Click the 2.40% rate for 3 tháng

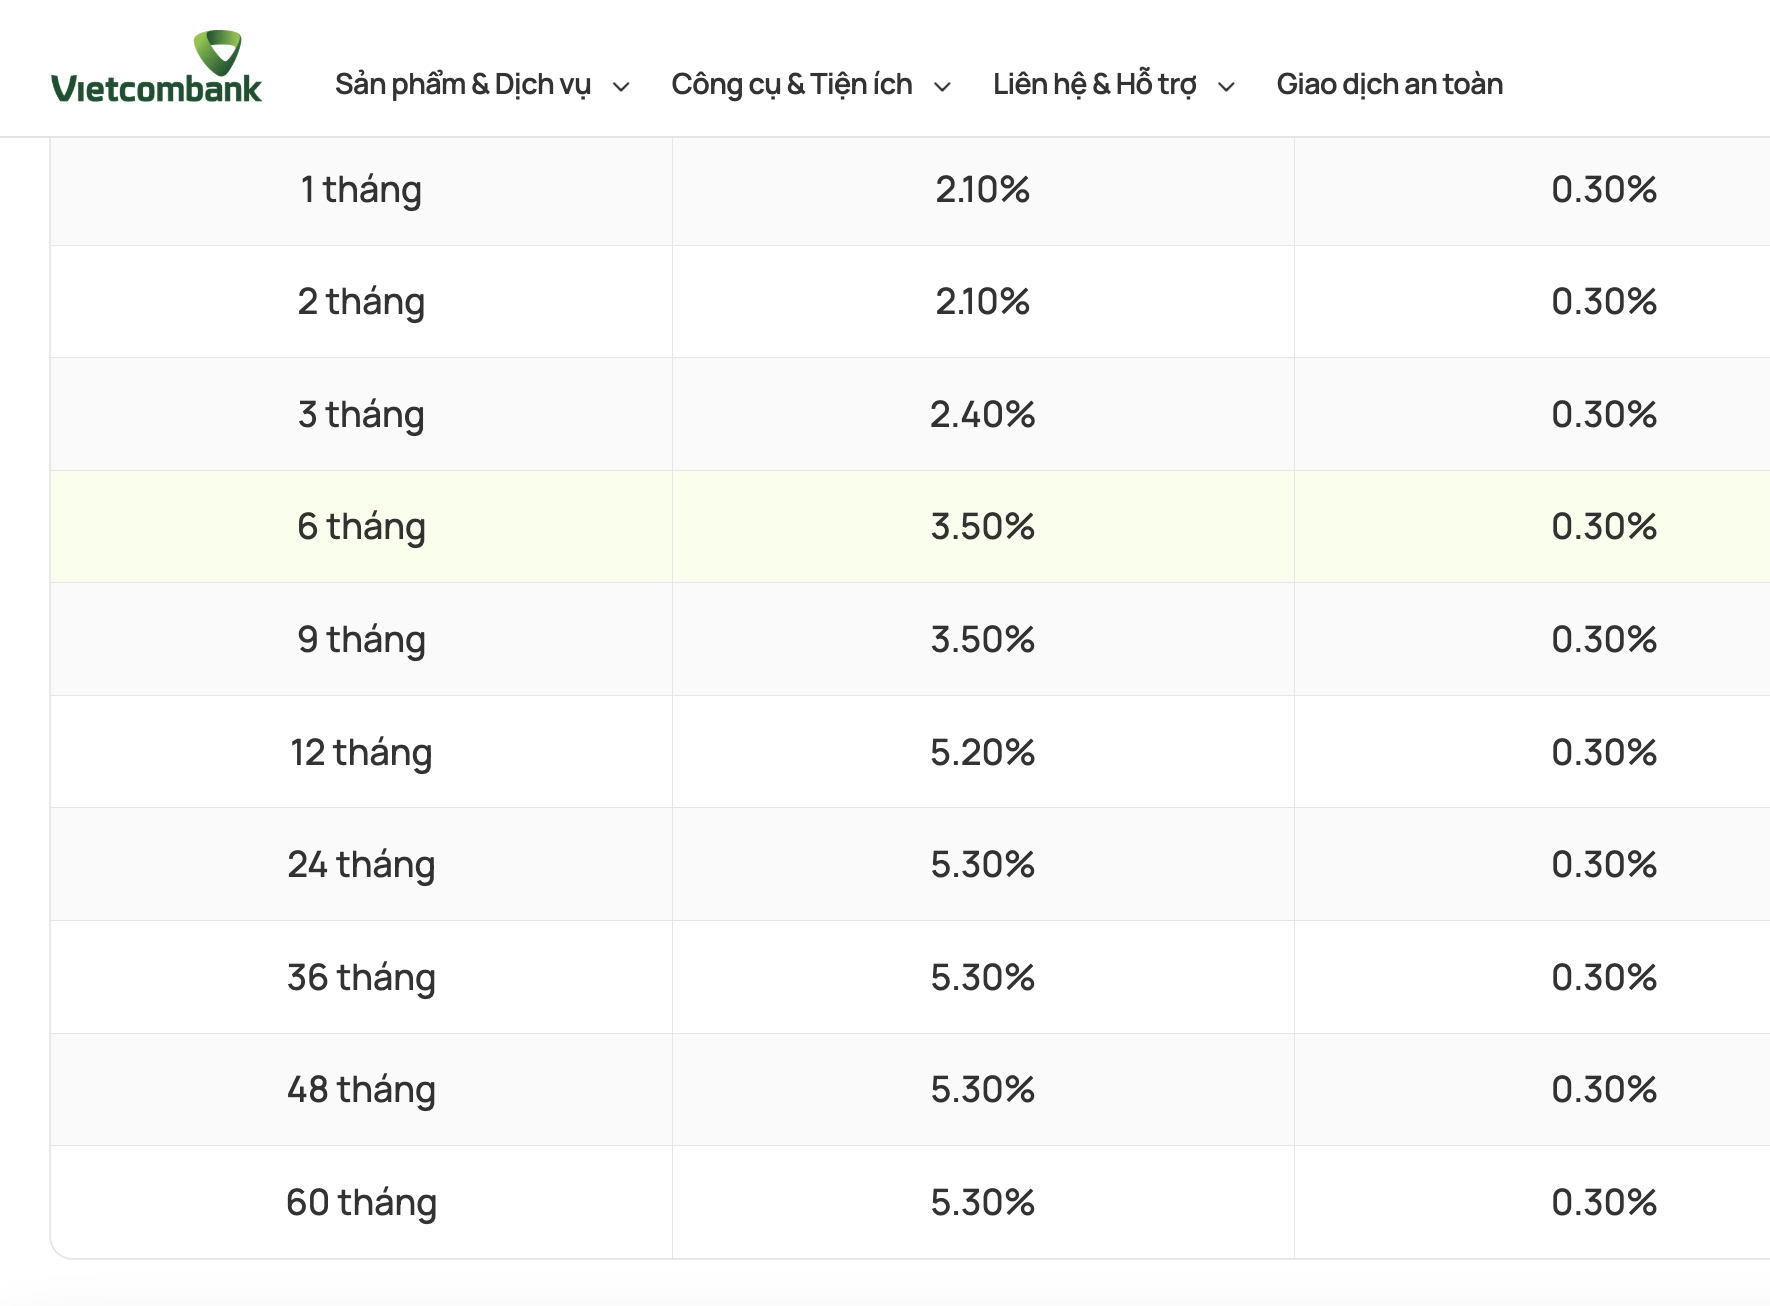[x=982, y=415]
